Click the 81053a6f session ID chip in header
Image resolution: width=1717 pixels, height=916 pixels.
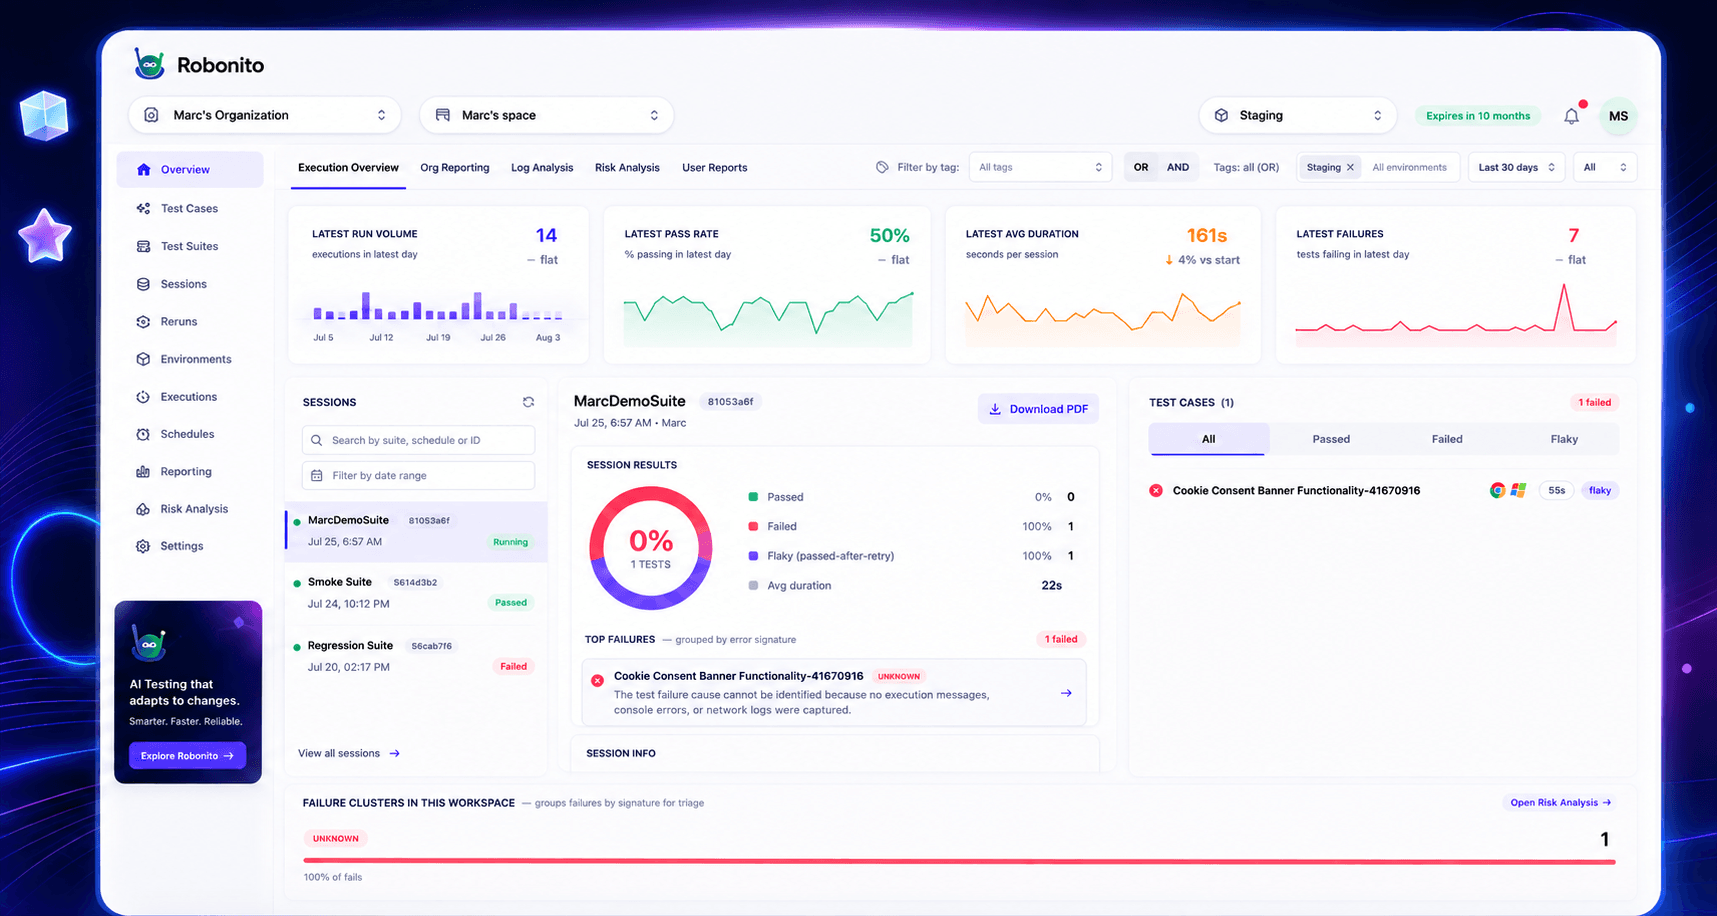pos(731,402)
